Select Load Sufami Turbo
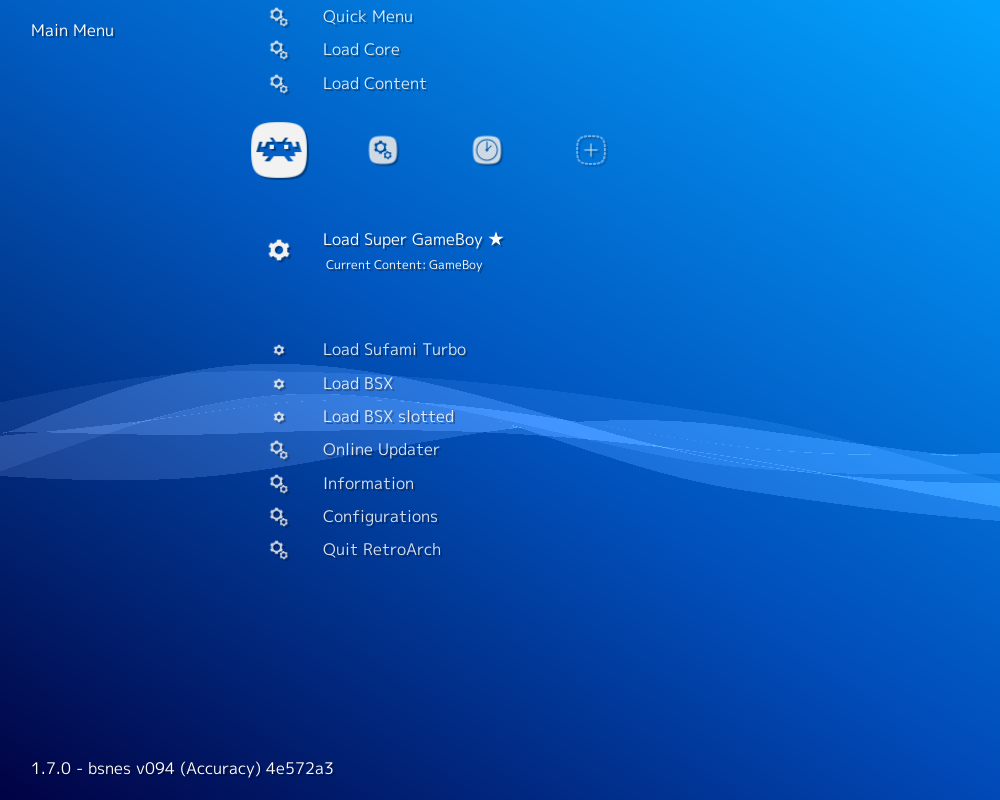Image resolution: width=1000 pixels, height=800 pixels. click(394, 350)
